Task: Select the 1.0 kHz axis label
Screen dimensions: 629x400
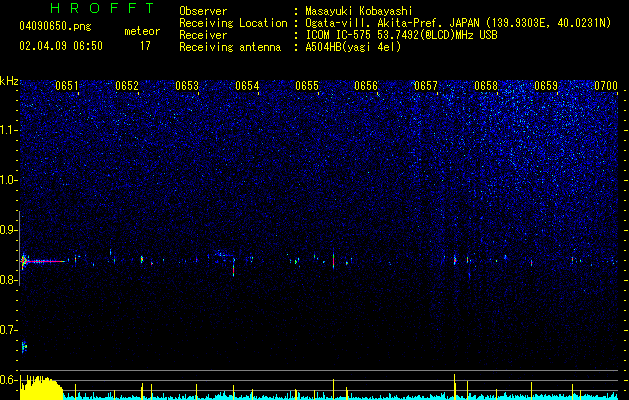Action: tap(8, 180)
